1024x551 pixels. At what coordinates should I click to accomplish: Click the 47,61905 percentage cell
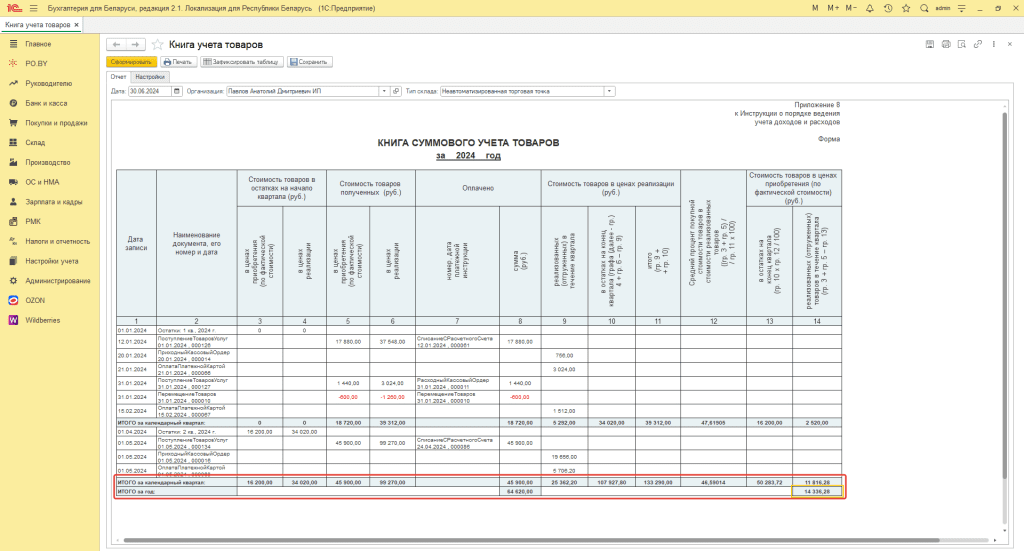(713, 423)
